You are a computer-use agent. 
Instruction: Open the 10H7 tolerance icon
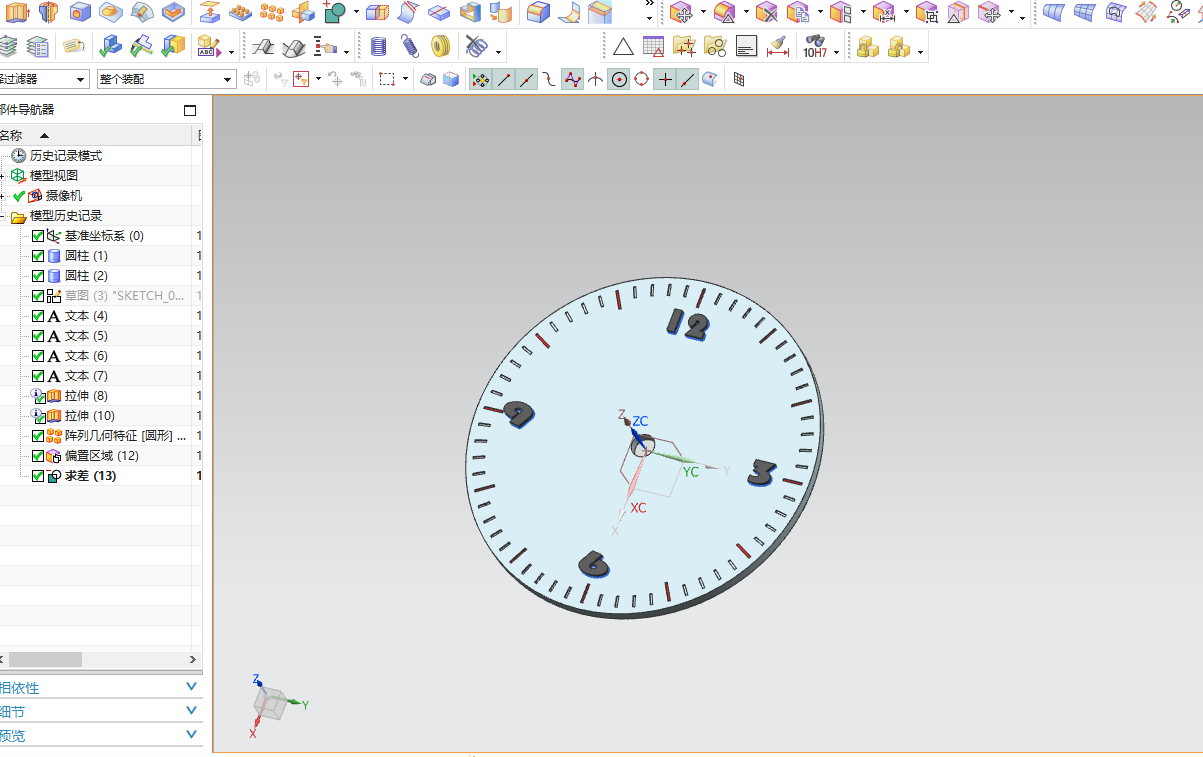815,47
